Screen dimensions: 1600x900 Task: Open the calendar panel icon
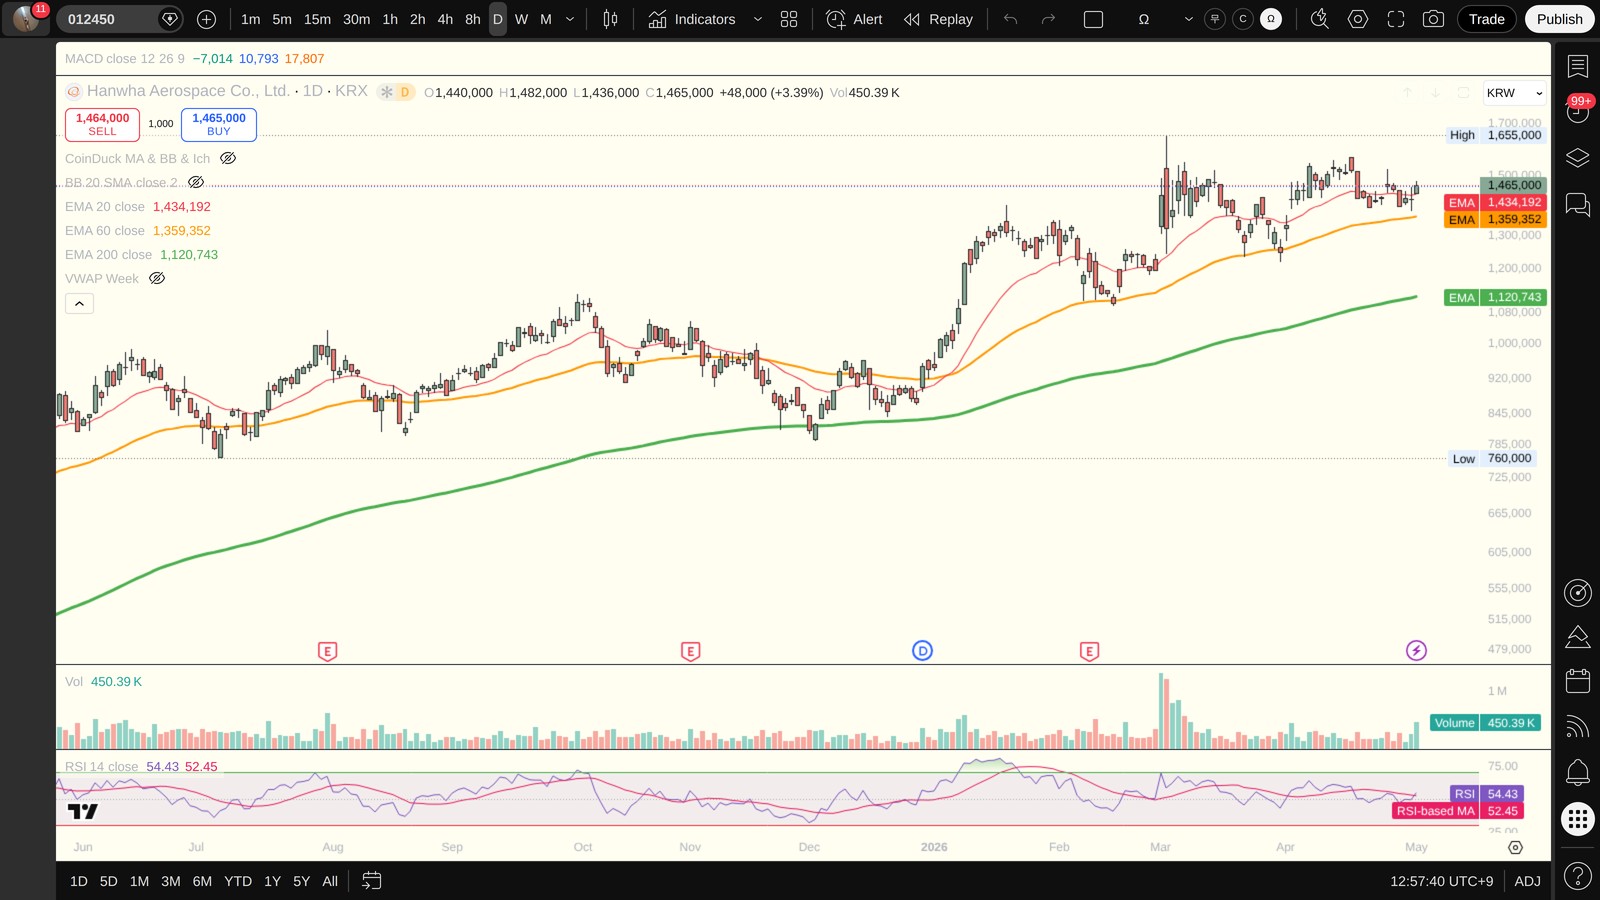point(1578,681)
